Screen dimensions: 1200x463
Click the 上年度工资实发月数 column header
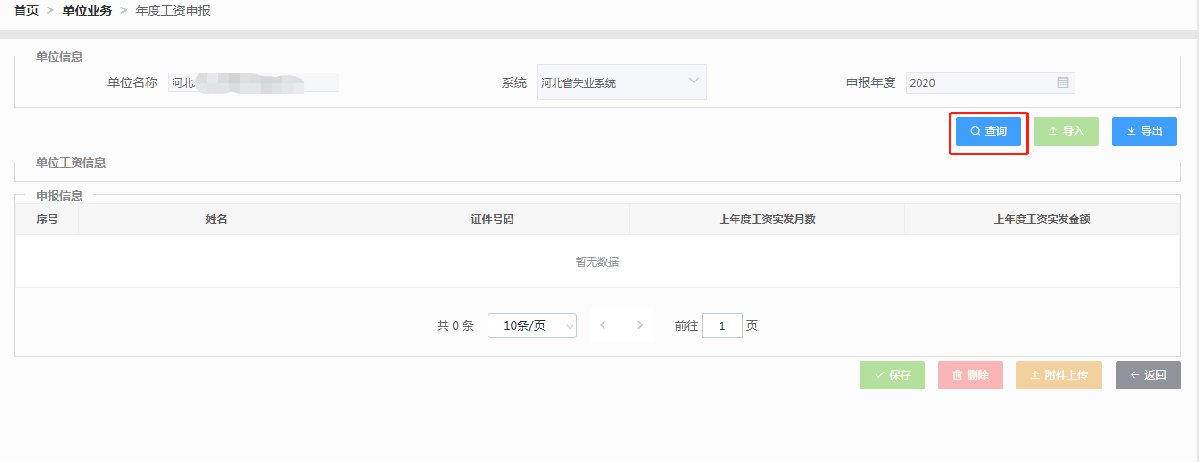point(767,219)
